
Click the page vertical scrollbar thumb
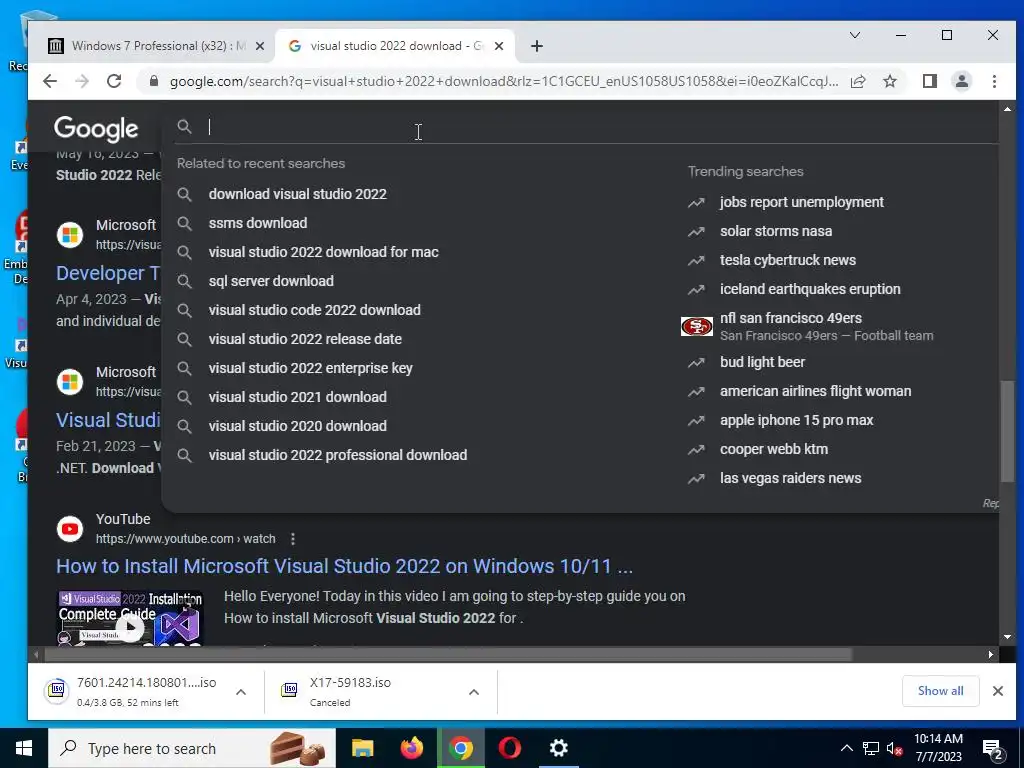coord(1008,431)
